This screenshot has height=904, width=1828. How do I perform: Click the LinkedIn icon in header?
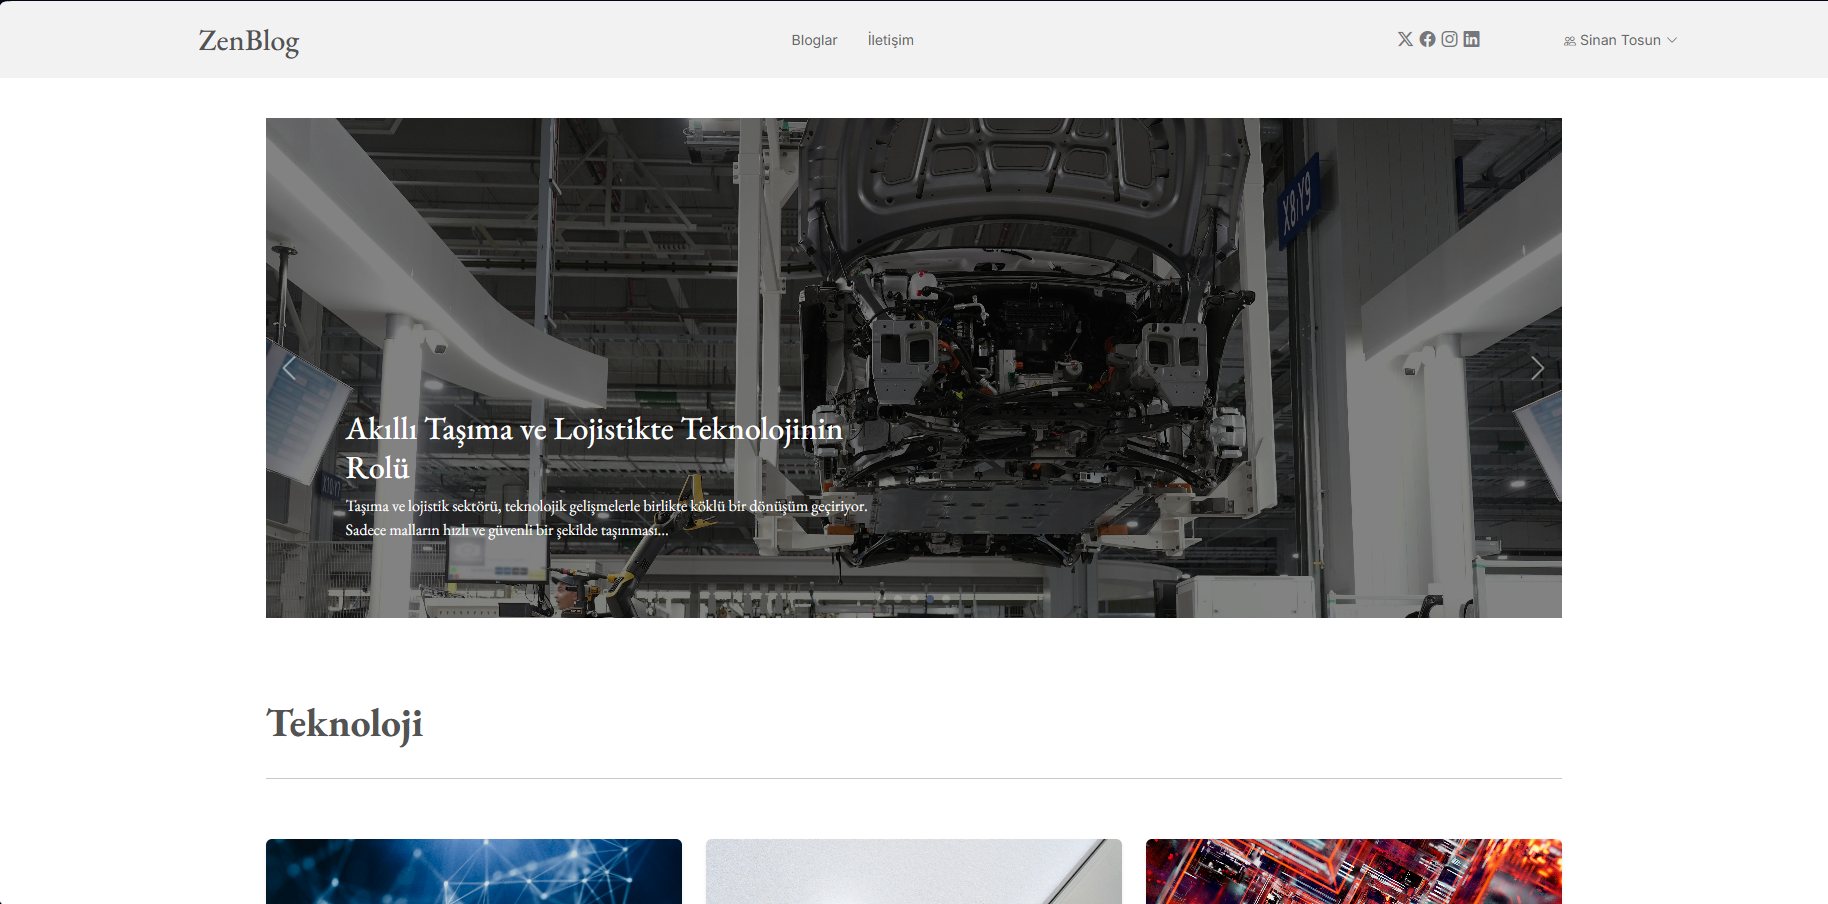1471,39
